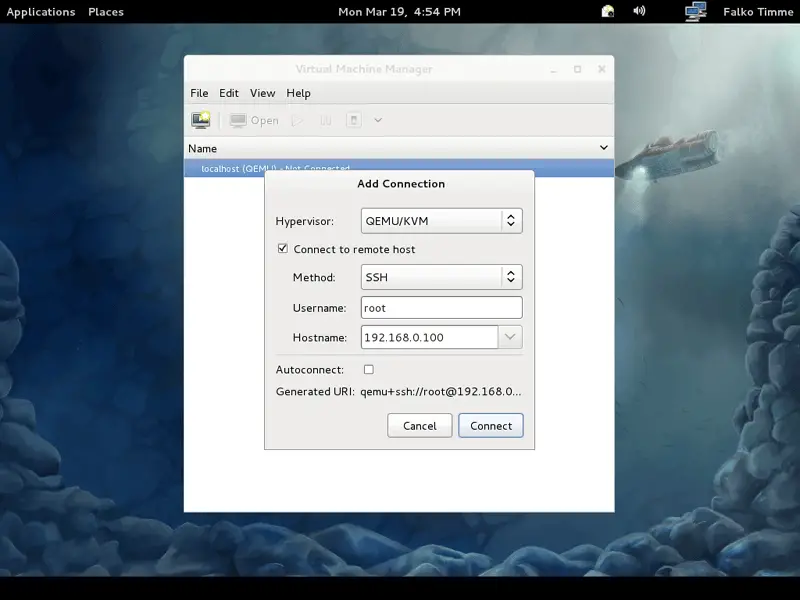
Task: Click the notification icon in the top bar
Action: click(608, 11)
